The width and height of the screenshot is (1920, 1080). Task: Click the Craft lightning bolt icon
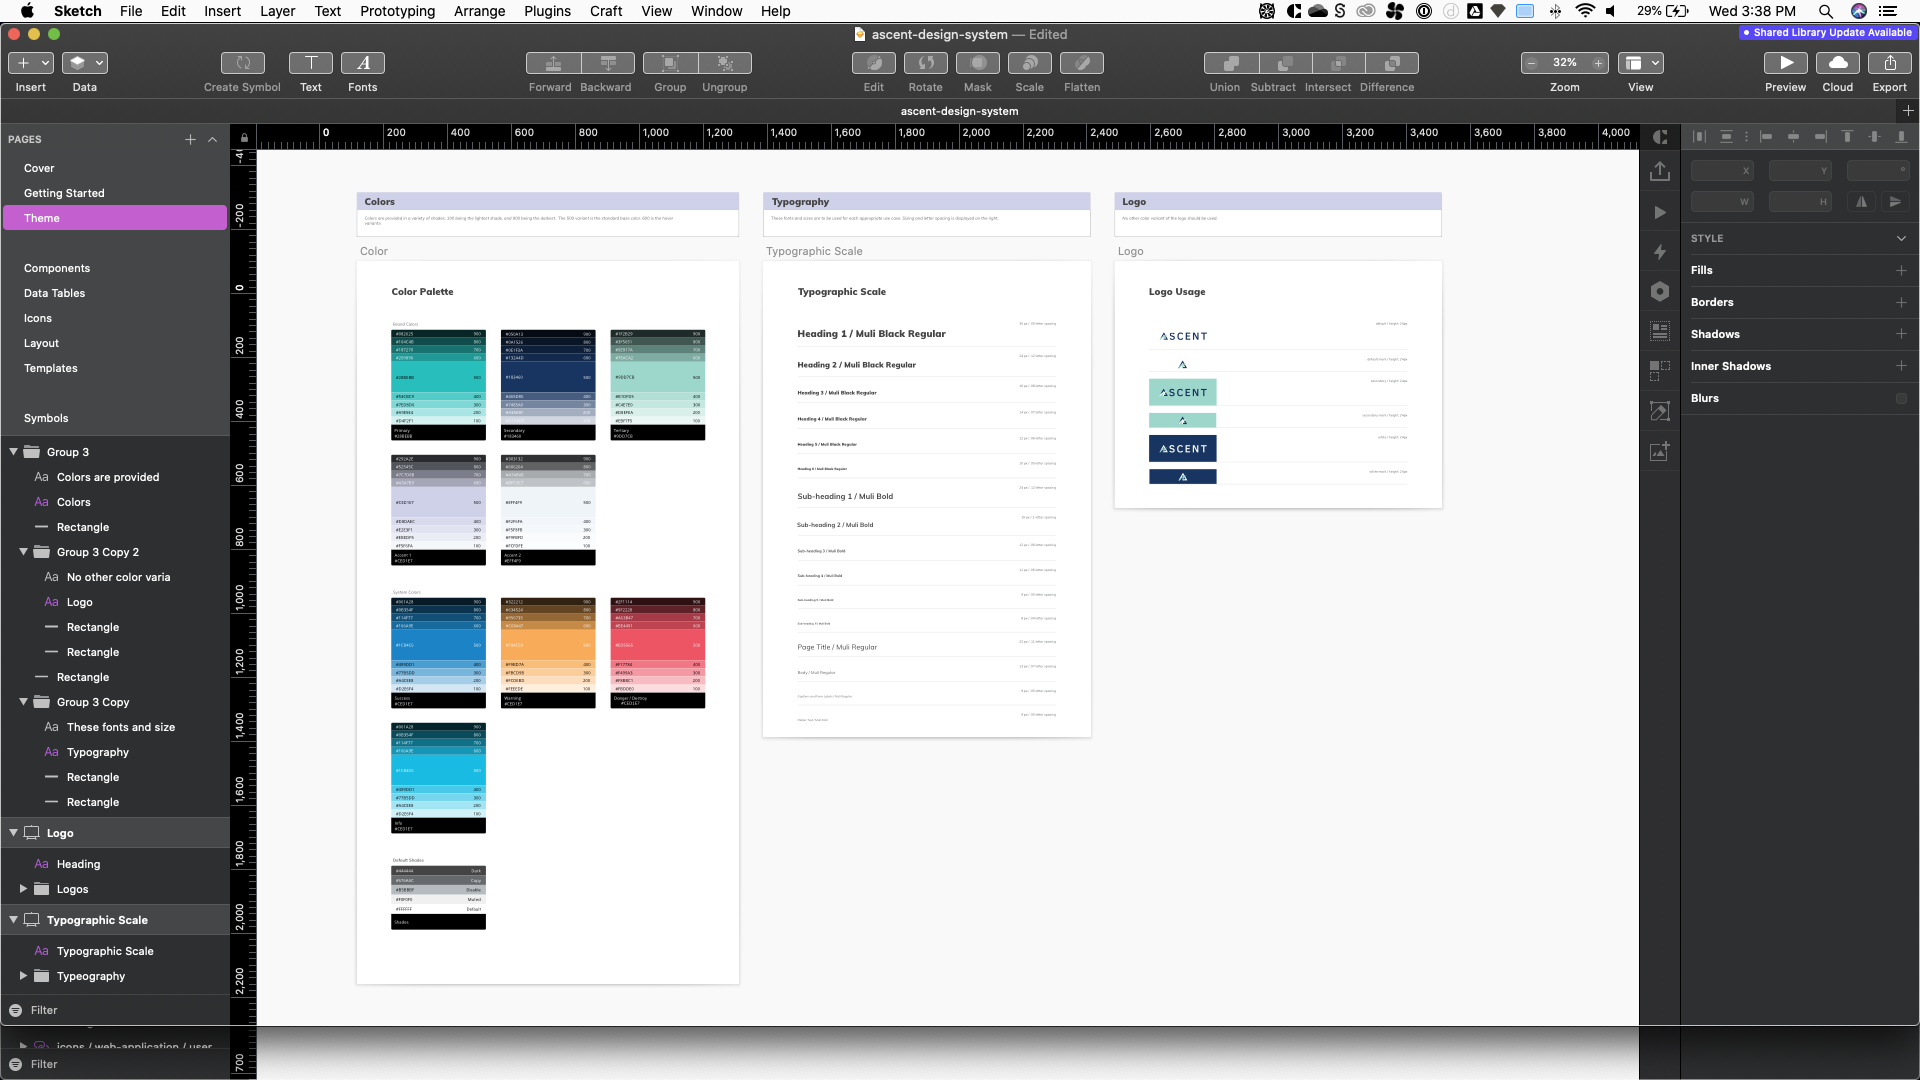click(x=1660, y=252)
